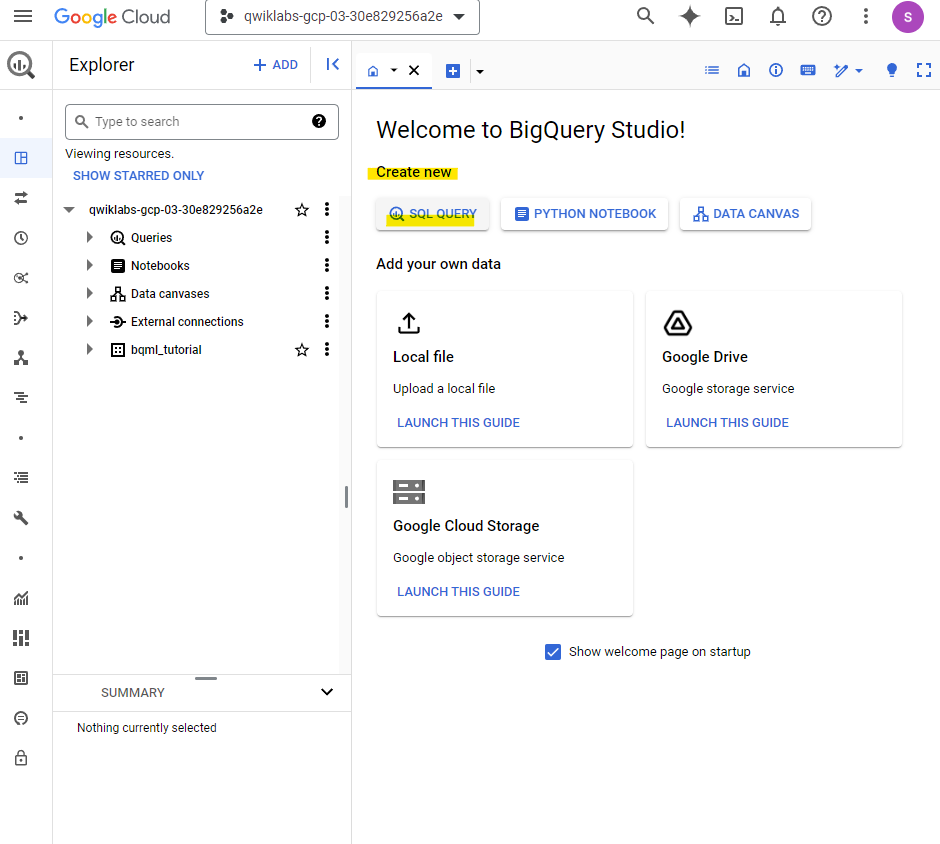Launch the Google Cloud Storage guide

click(x=458, y=592)
